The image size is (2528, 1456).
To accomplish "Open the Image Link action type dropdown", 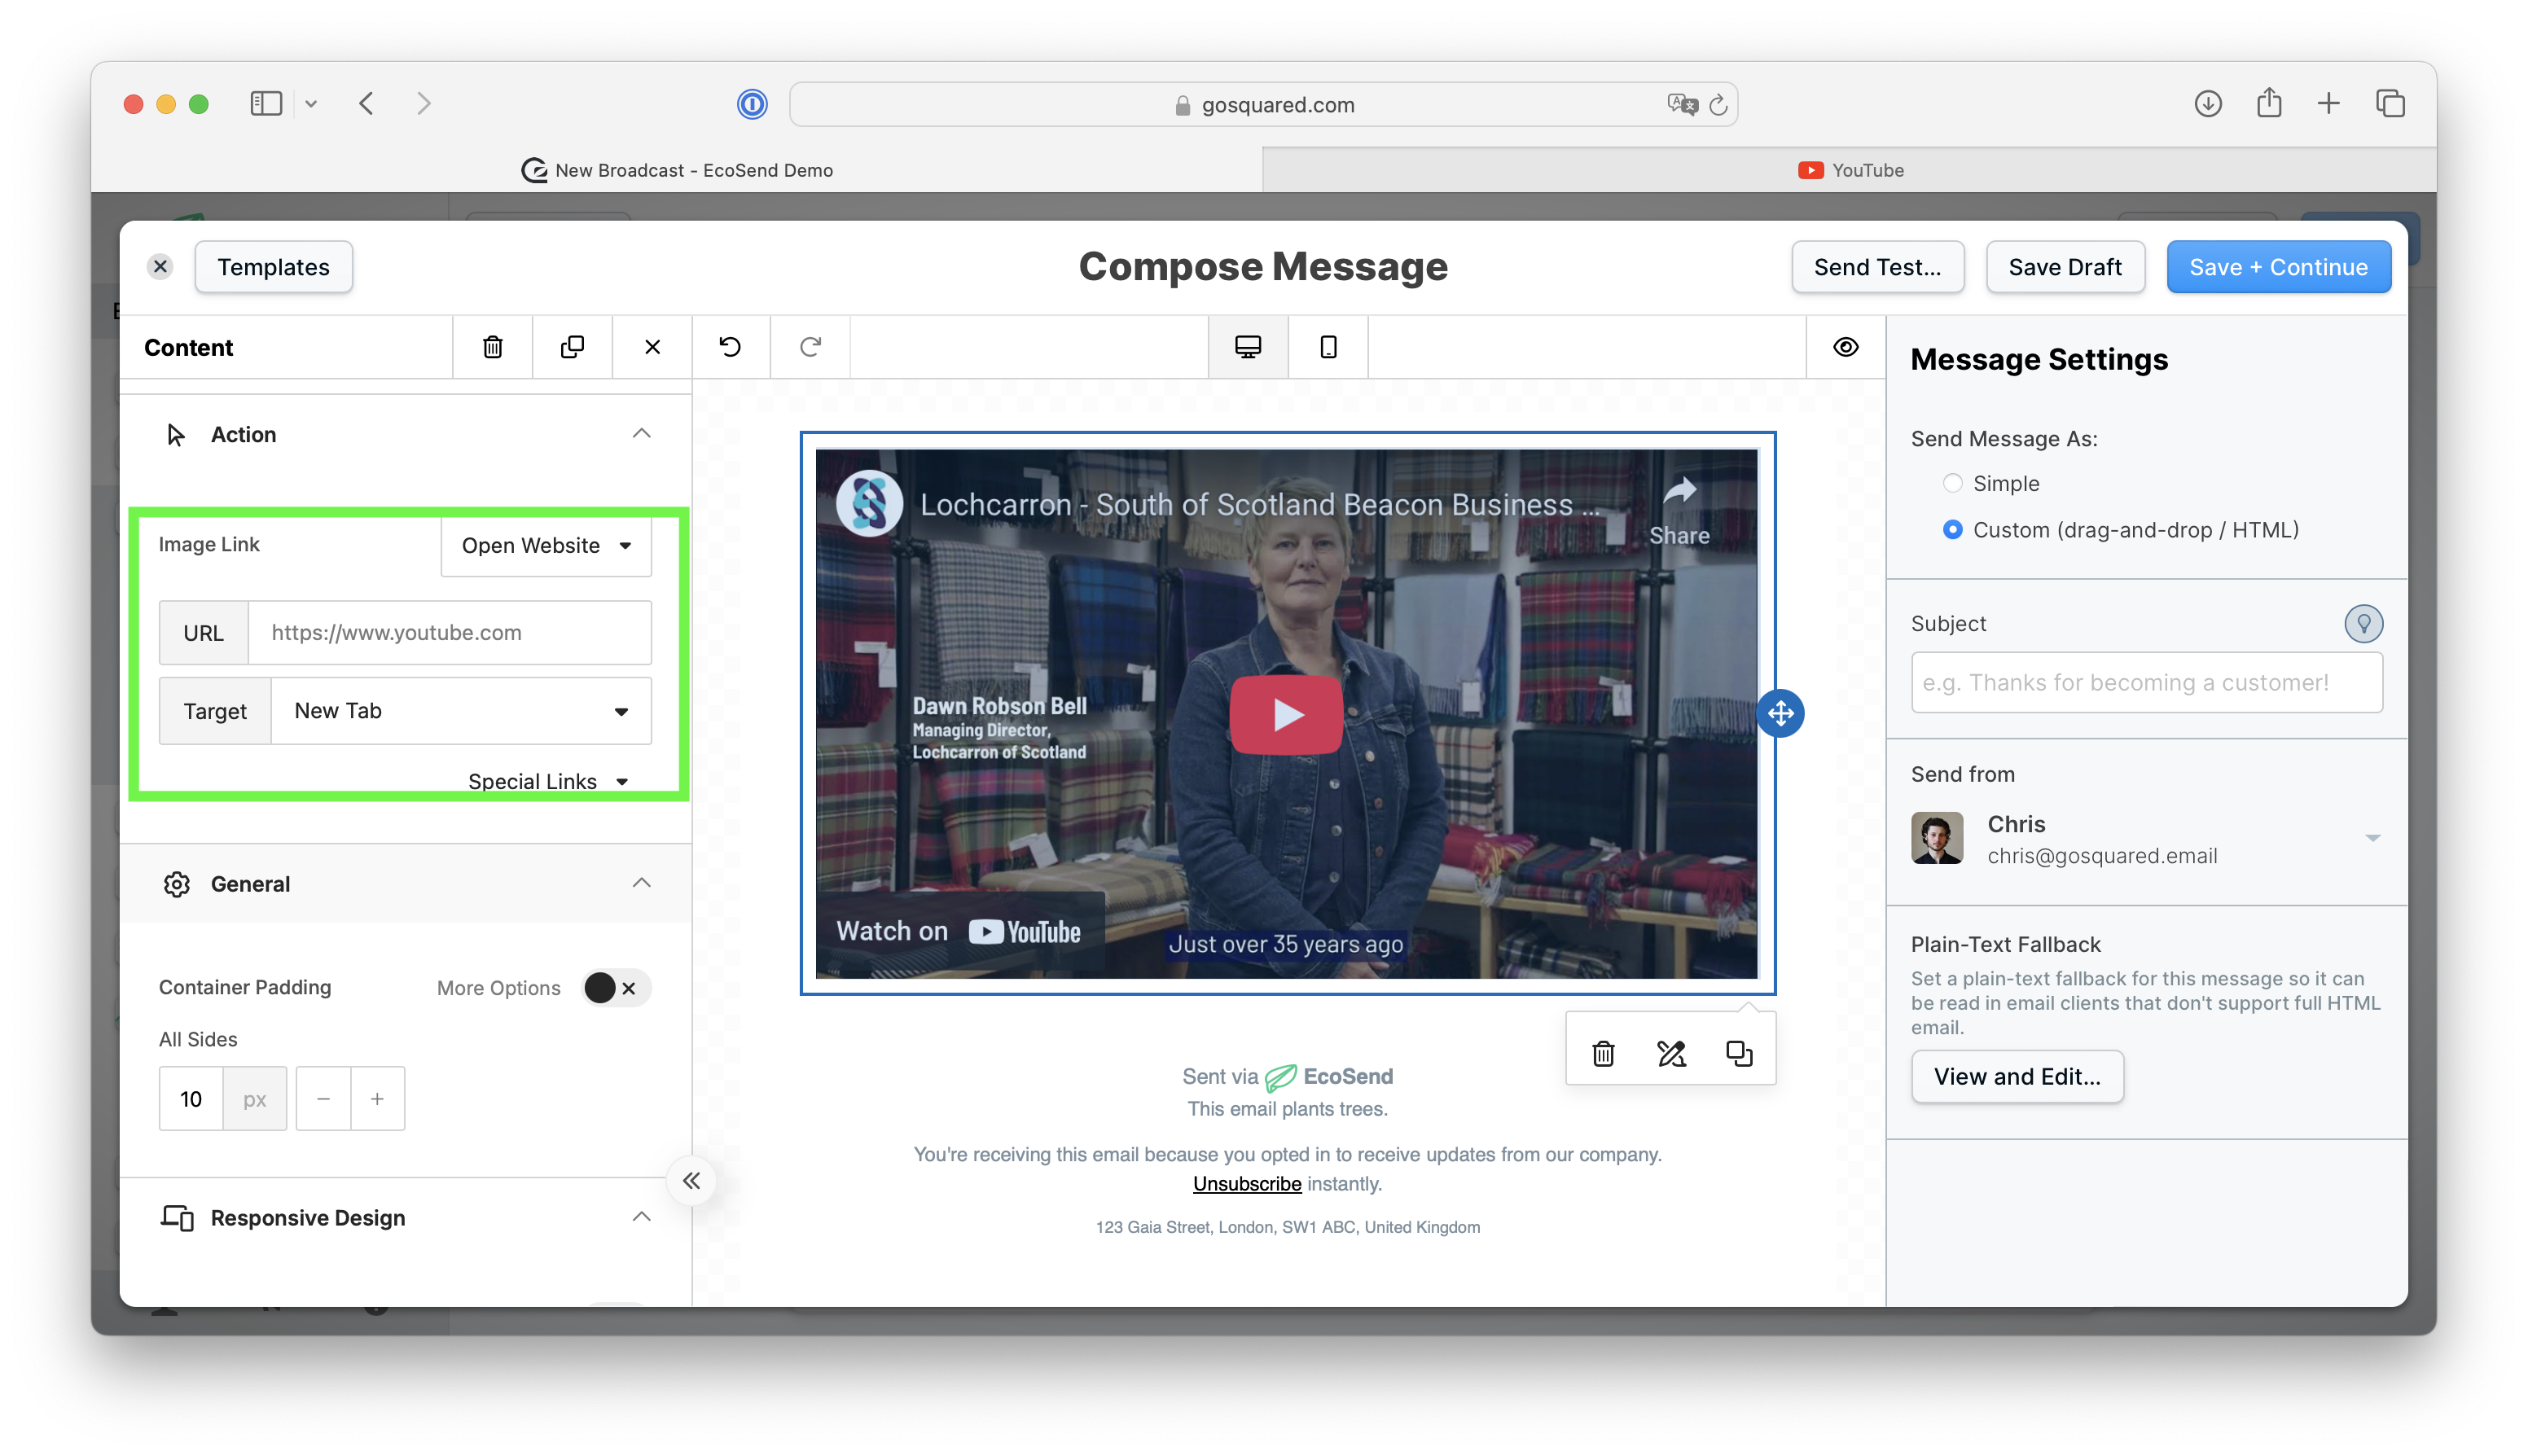I will click(x=546, y=545).
